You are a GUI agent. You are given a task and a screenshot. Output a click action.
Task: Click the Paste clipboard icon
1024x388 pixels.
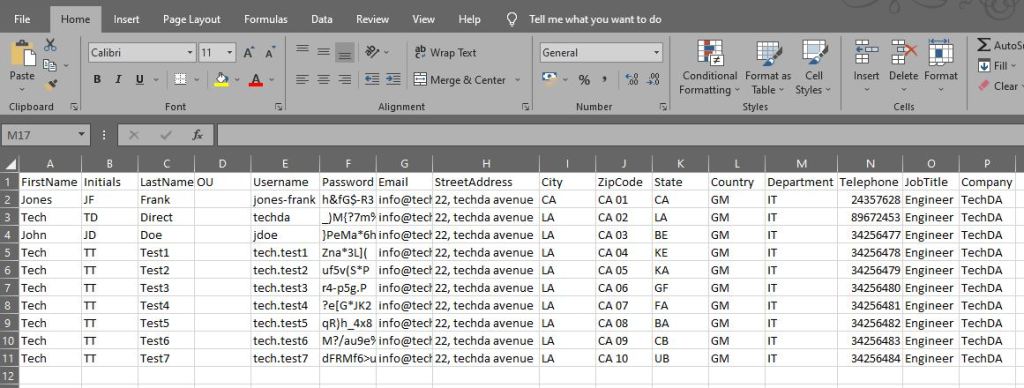coord(22,54)
